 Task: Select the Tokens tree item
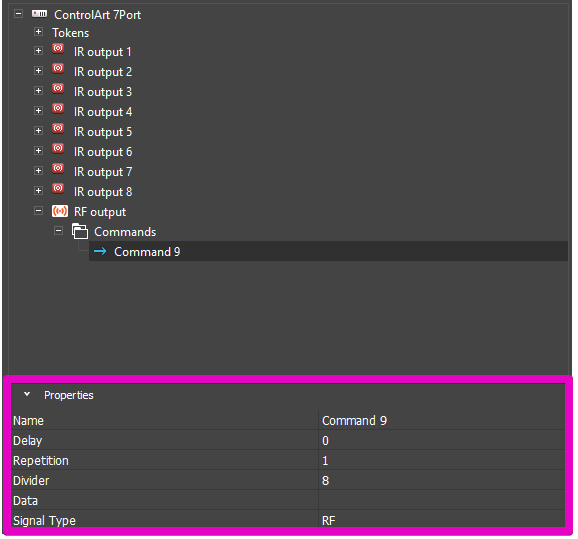point(70,33)
